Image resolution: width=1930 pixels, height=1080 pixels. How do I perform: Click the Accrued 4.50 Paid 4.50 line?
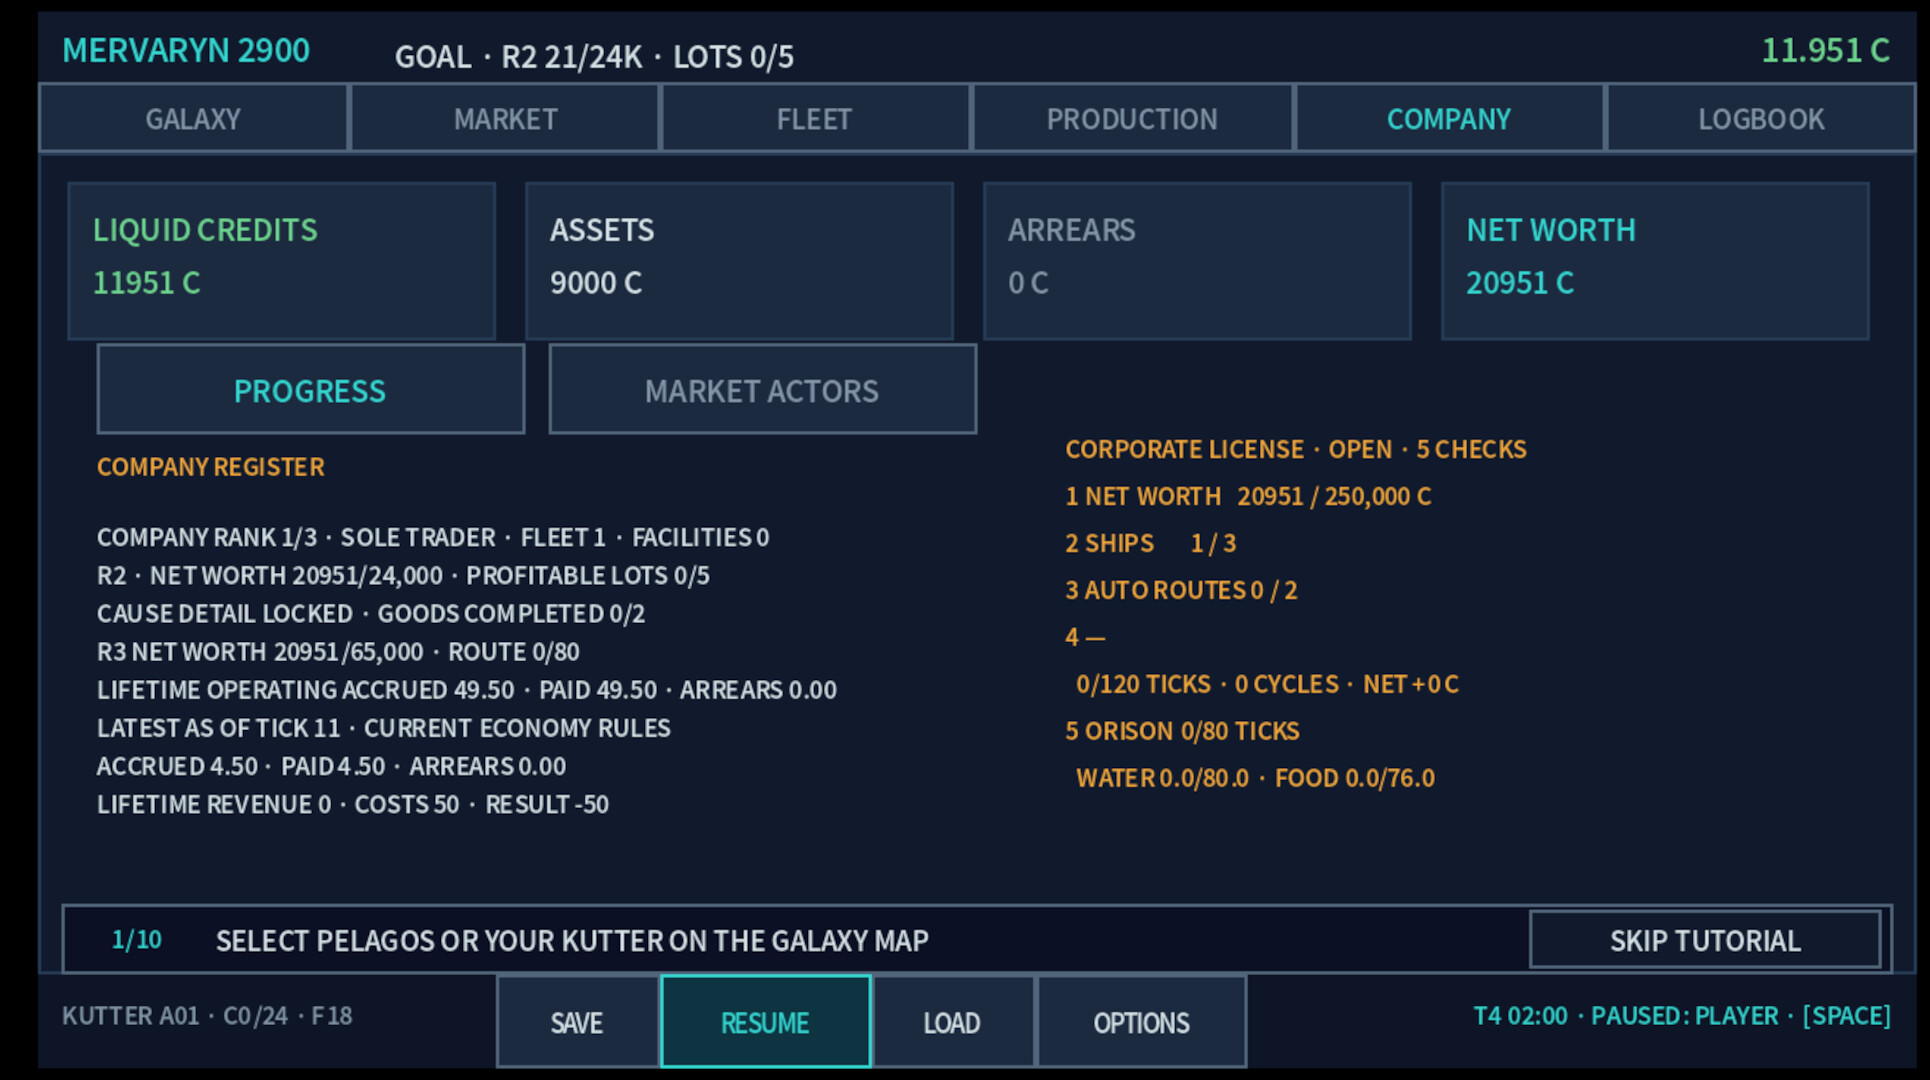click(x=331, y=766)
